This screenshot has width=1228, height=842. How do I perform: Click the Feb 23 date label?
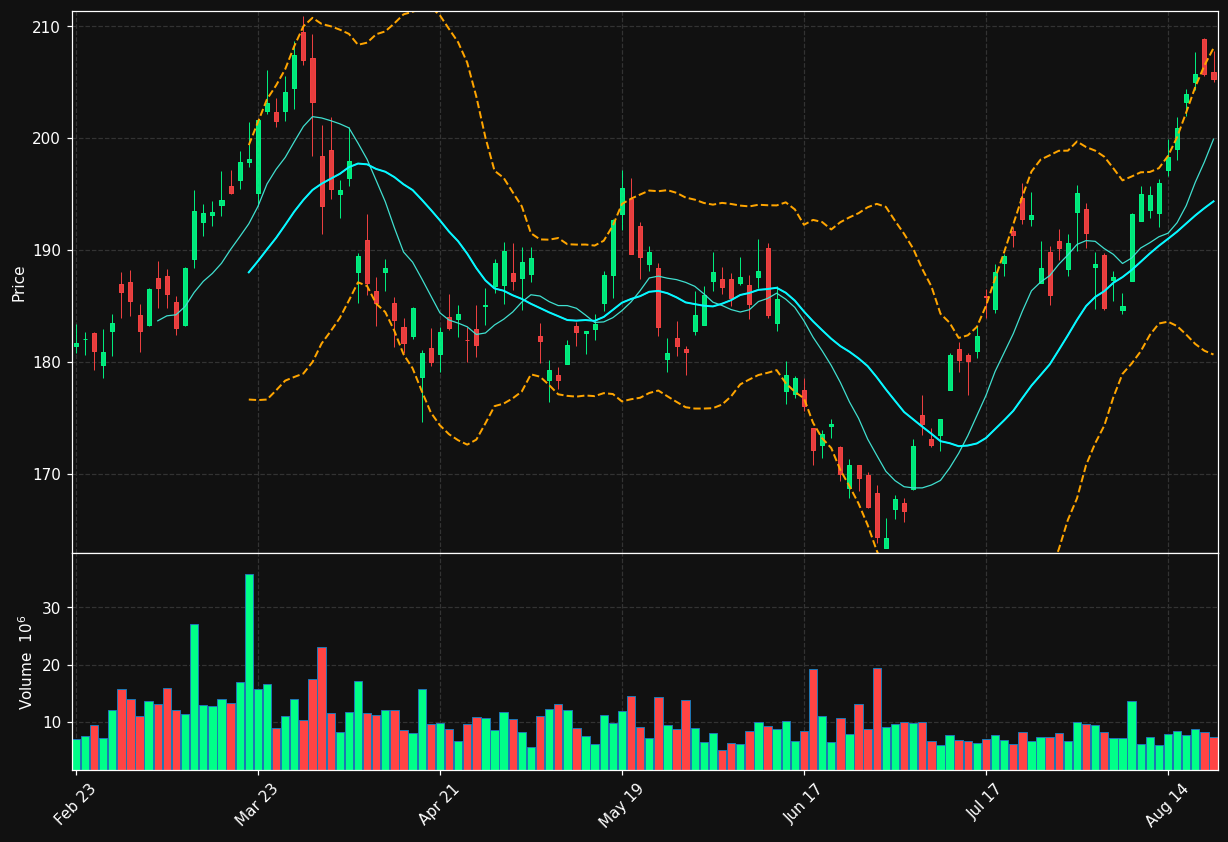coord(75,804)
